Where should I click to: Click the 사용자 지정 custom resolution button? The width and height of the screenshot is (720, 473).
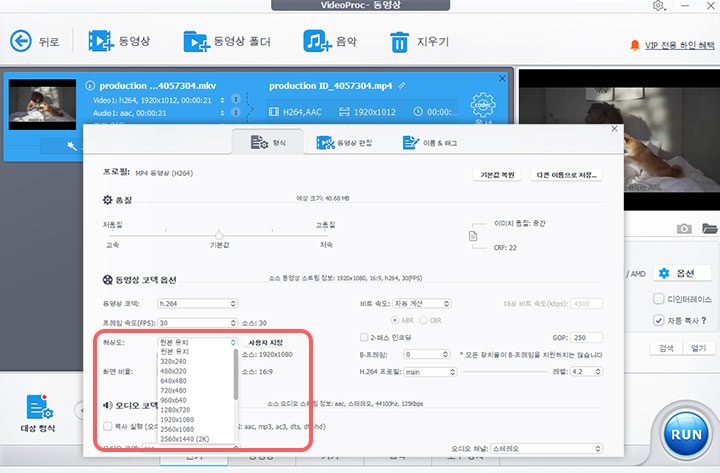[x=265, y=343]
